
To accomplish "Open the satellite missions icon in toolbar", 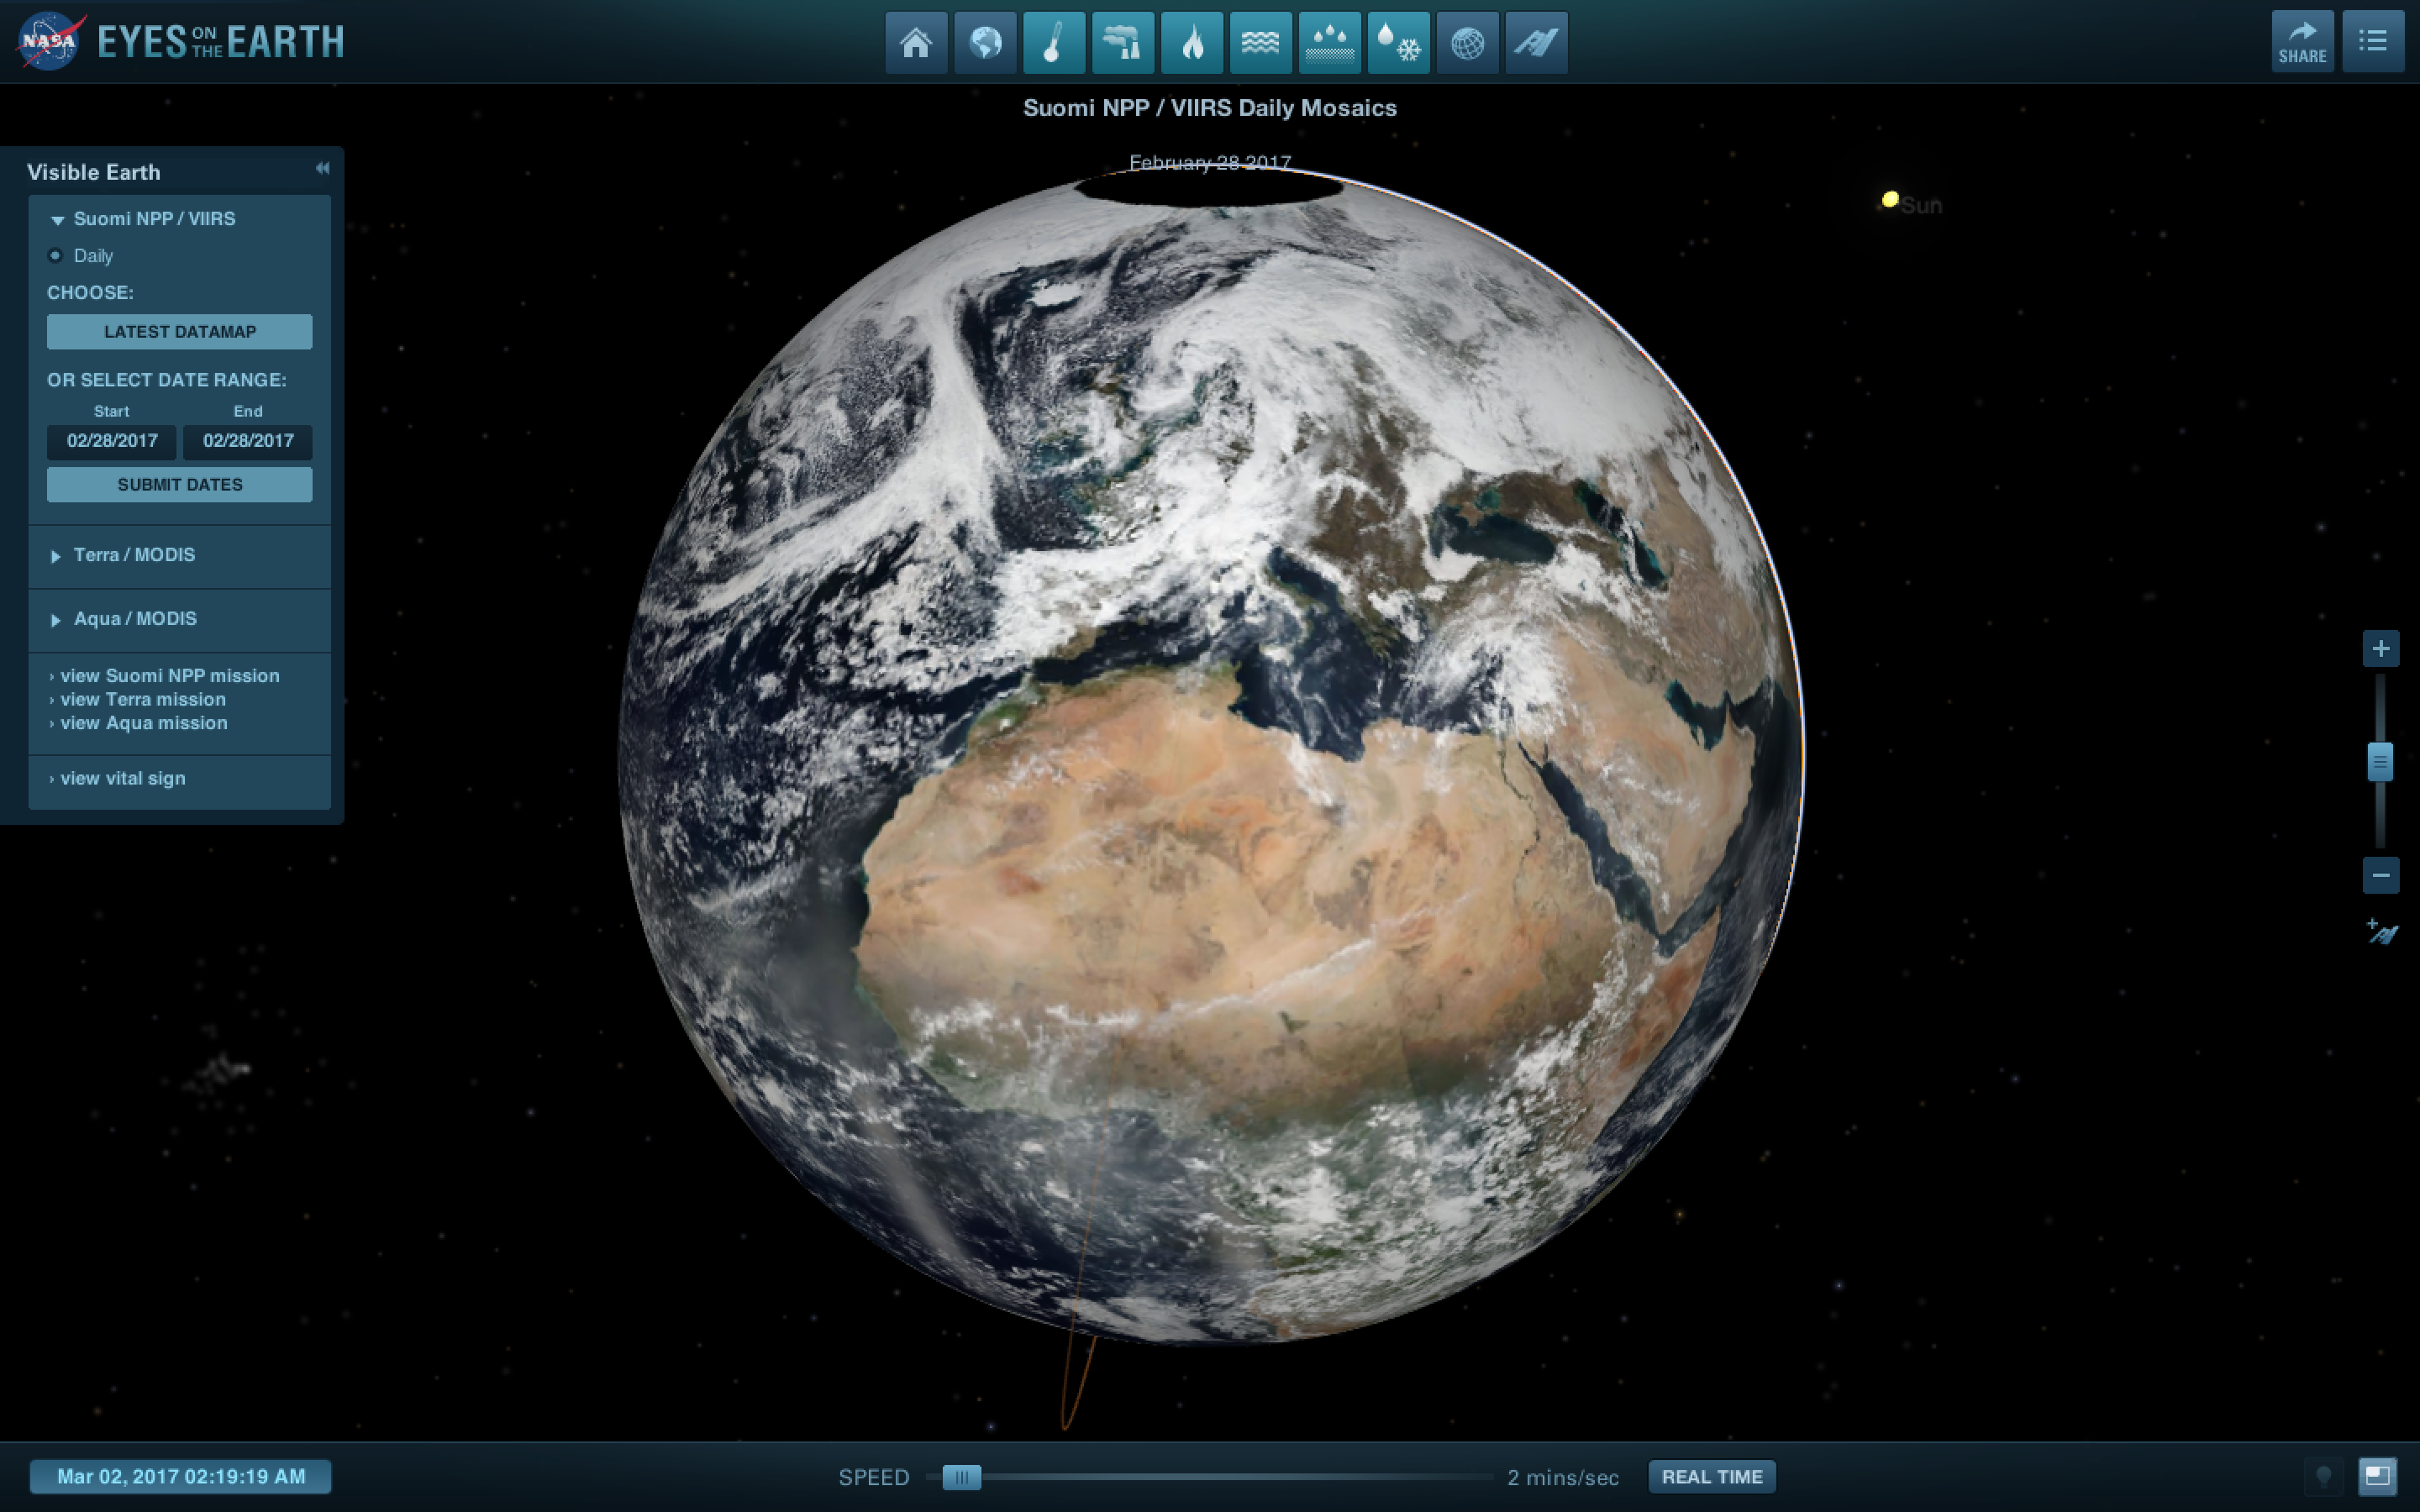I will tap(1536, 43).
